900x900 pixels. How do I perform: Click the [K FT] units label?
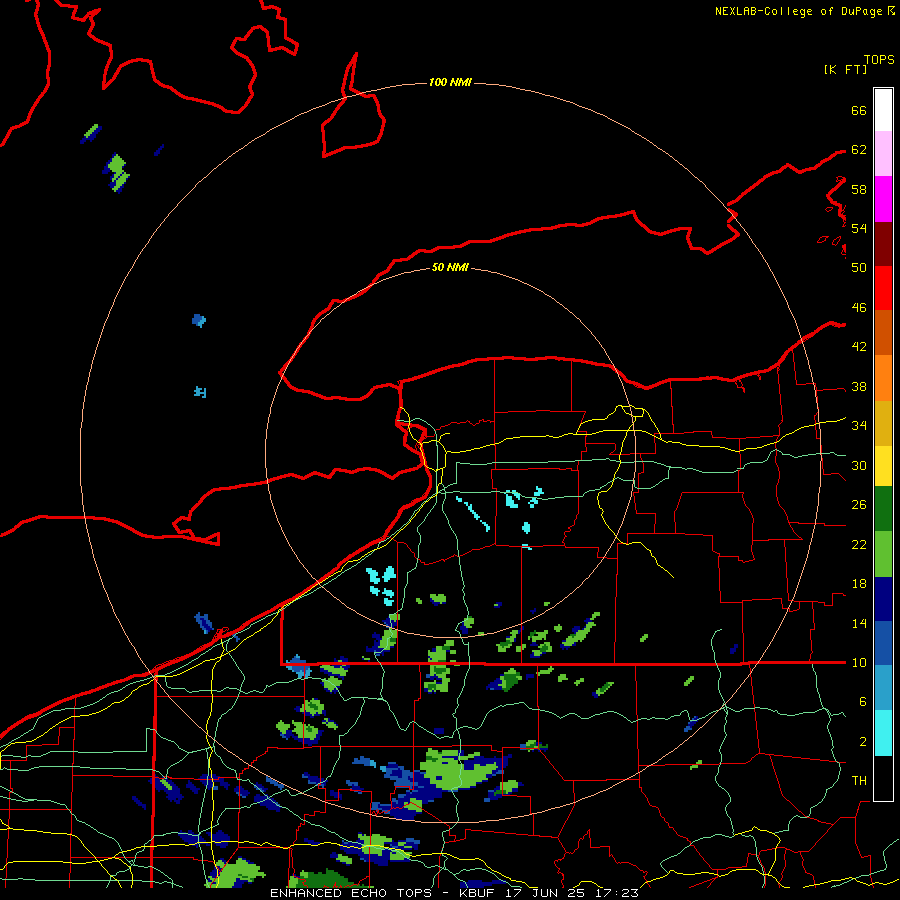[x=845, y=70]
